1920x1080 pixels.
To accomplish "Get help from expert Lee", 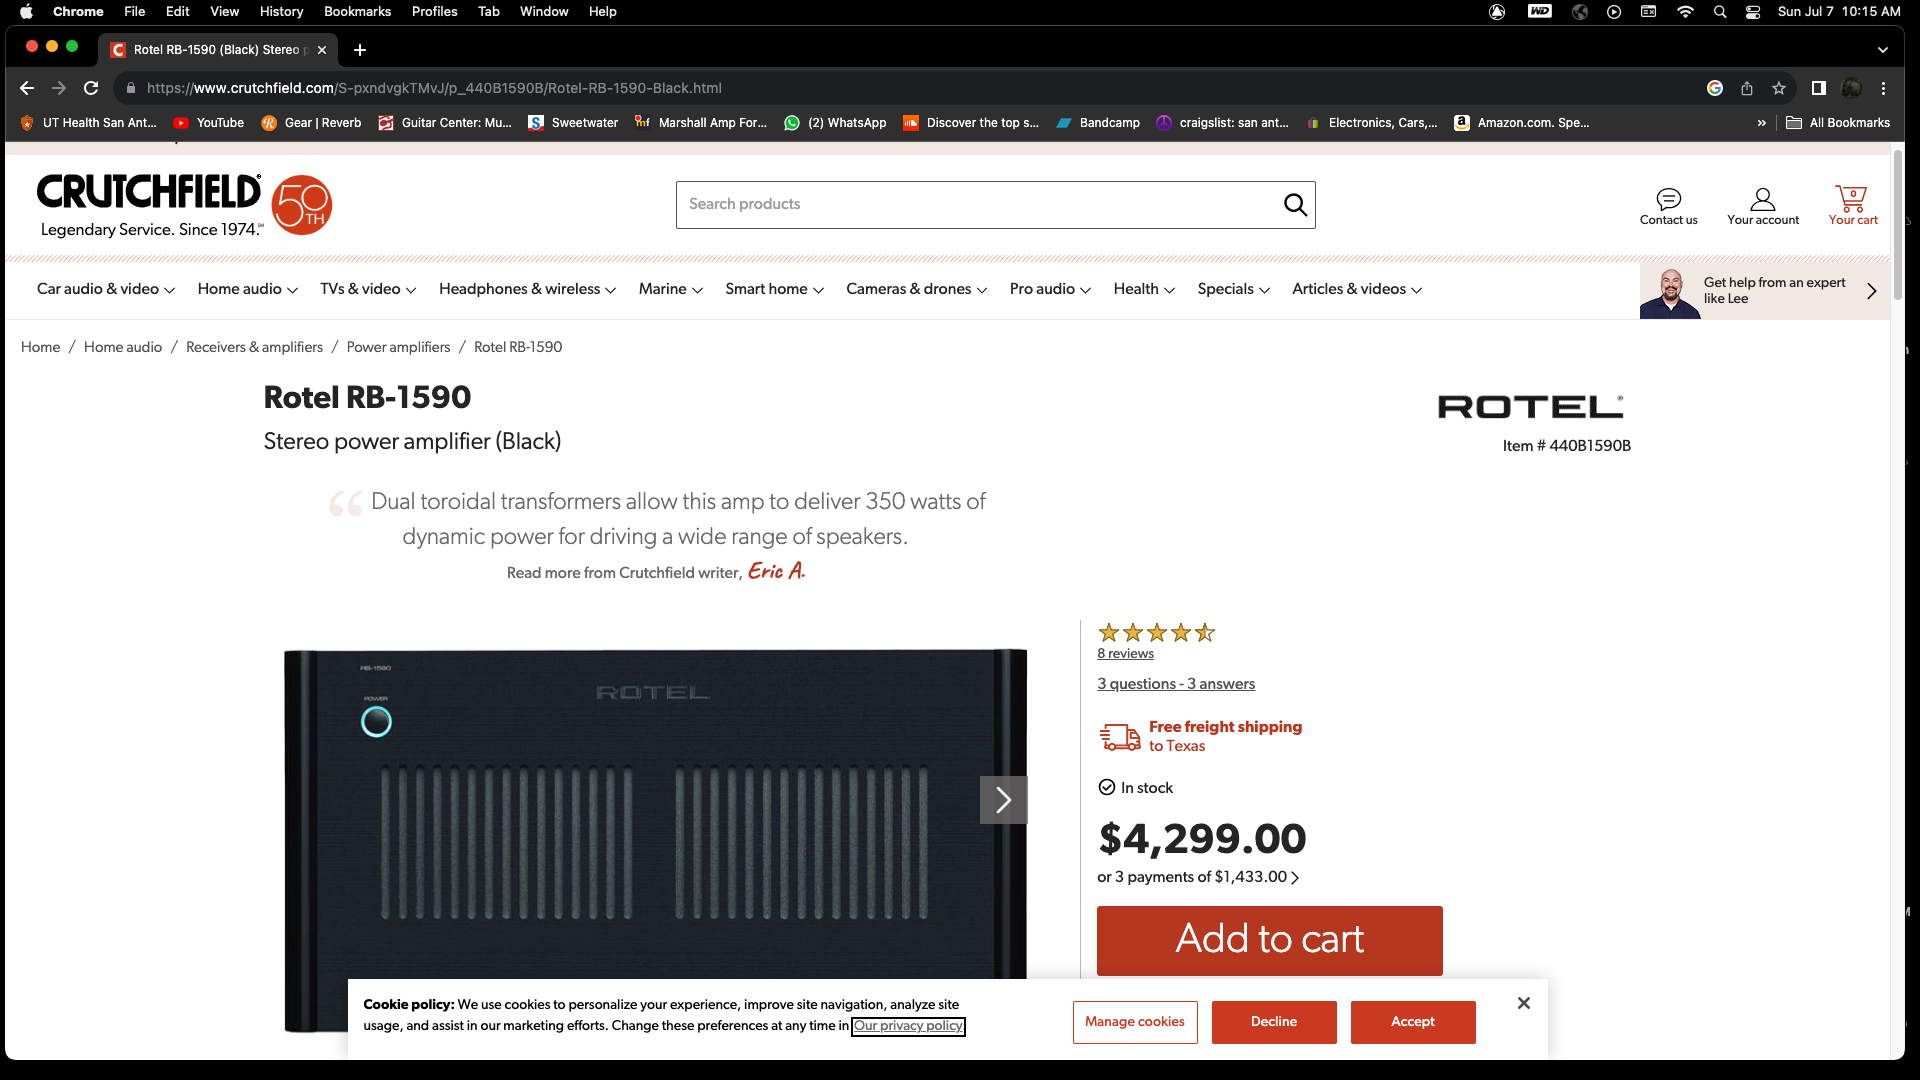I will coord(1764,291).
